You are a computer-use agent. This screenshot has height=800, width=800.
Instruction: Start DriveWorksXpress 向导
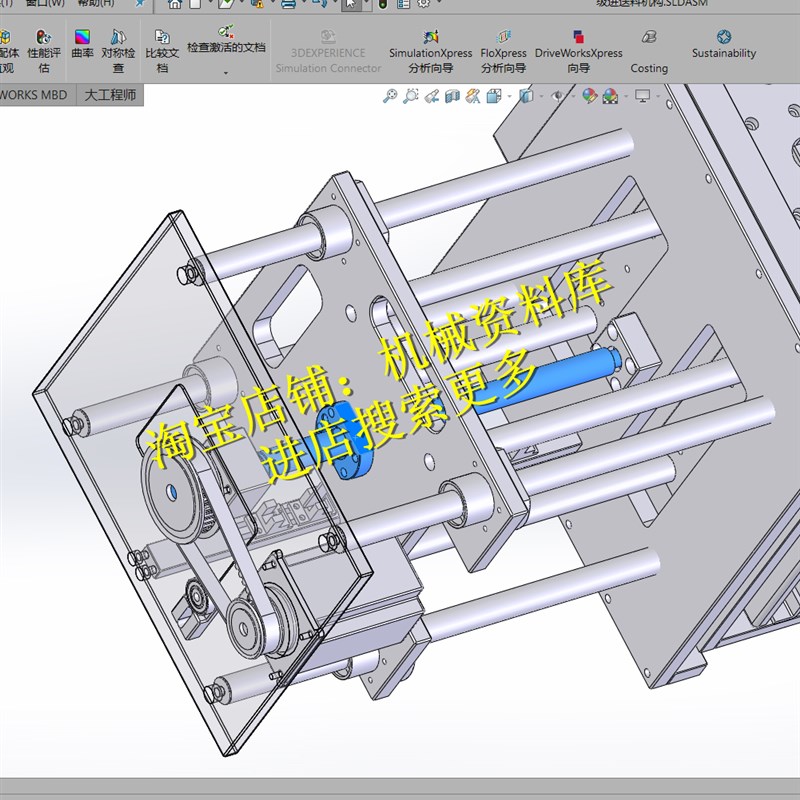point(579,51)
